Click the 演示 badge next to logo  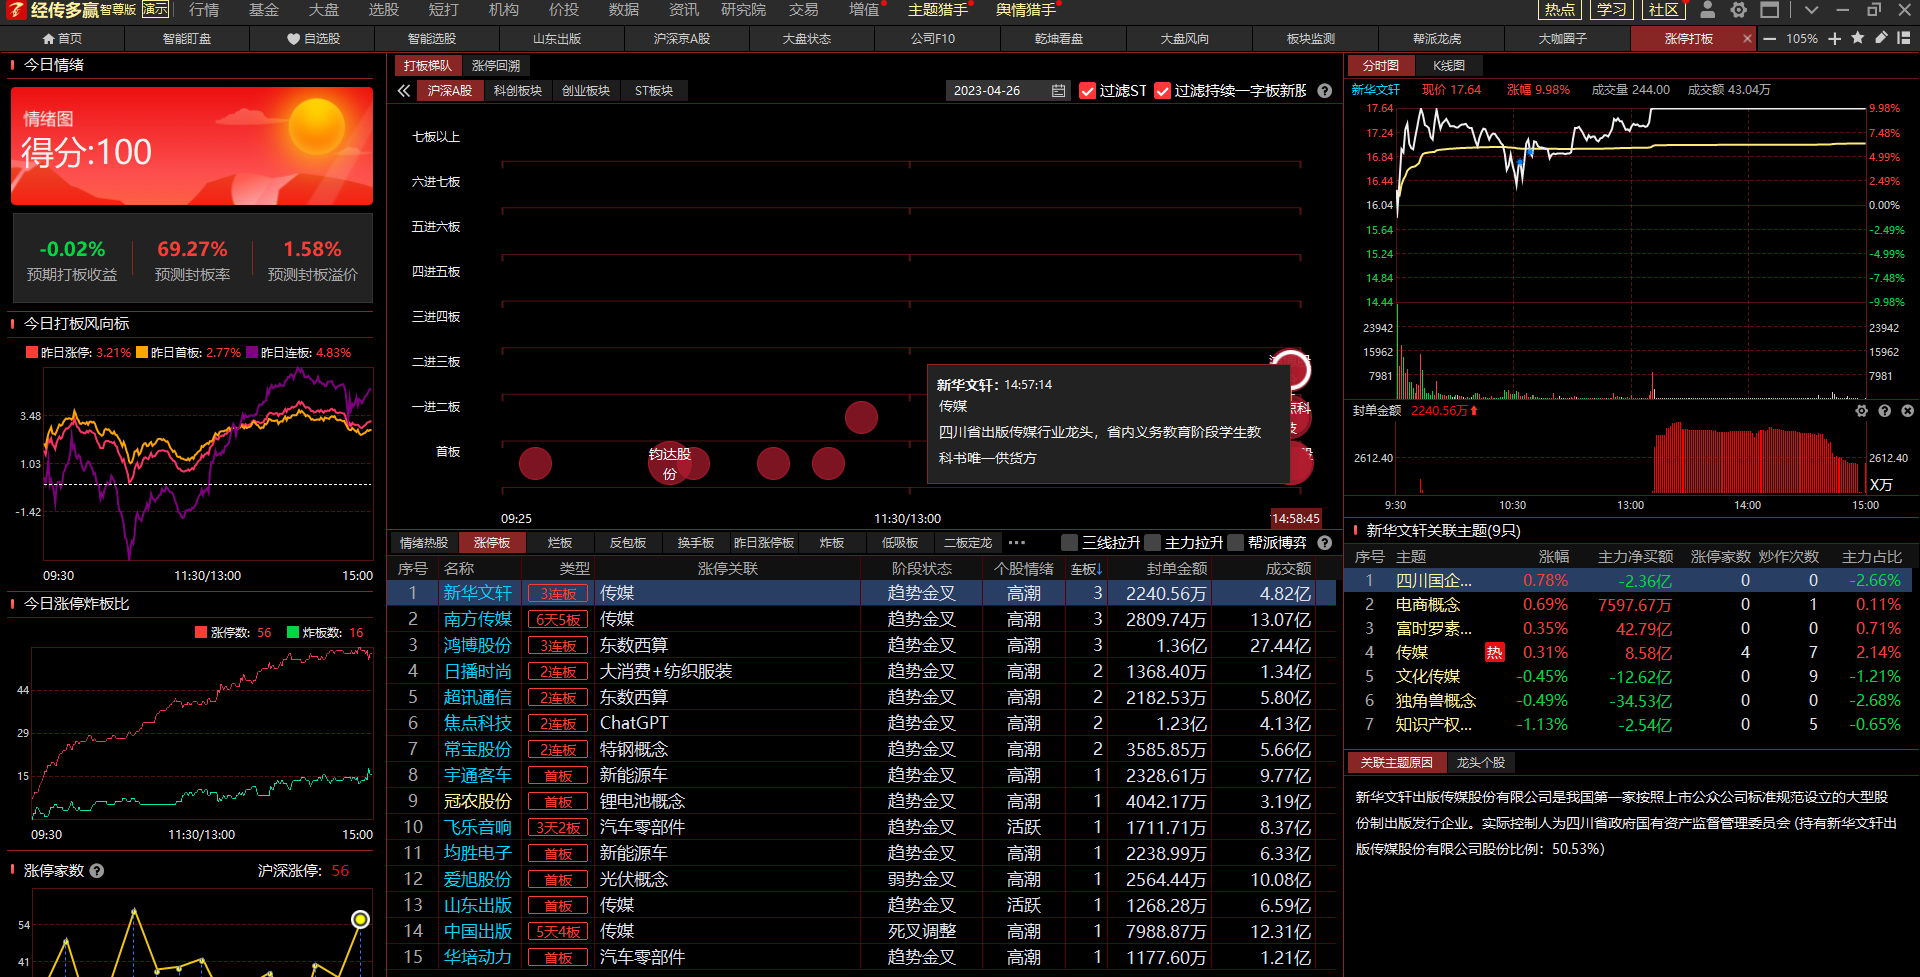(155, 10)
